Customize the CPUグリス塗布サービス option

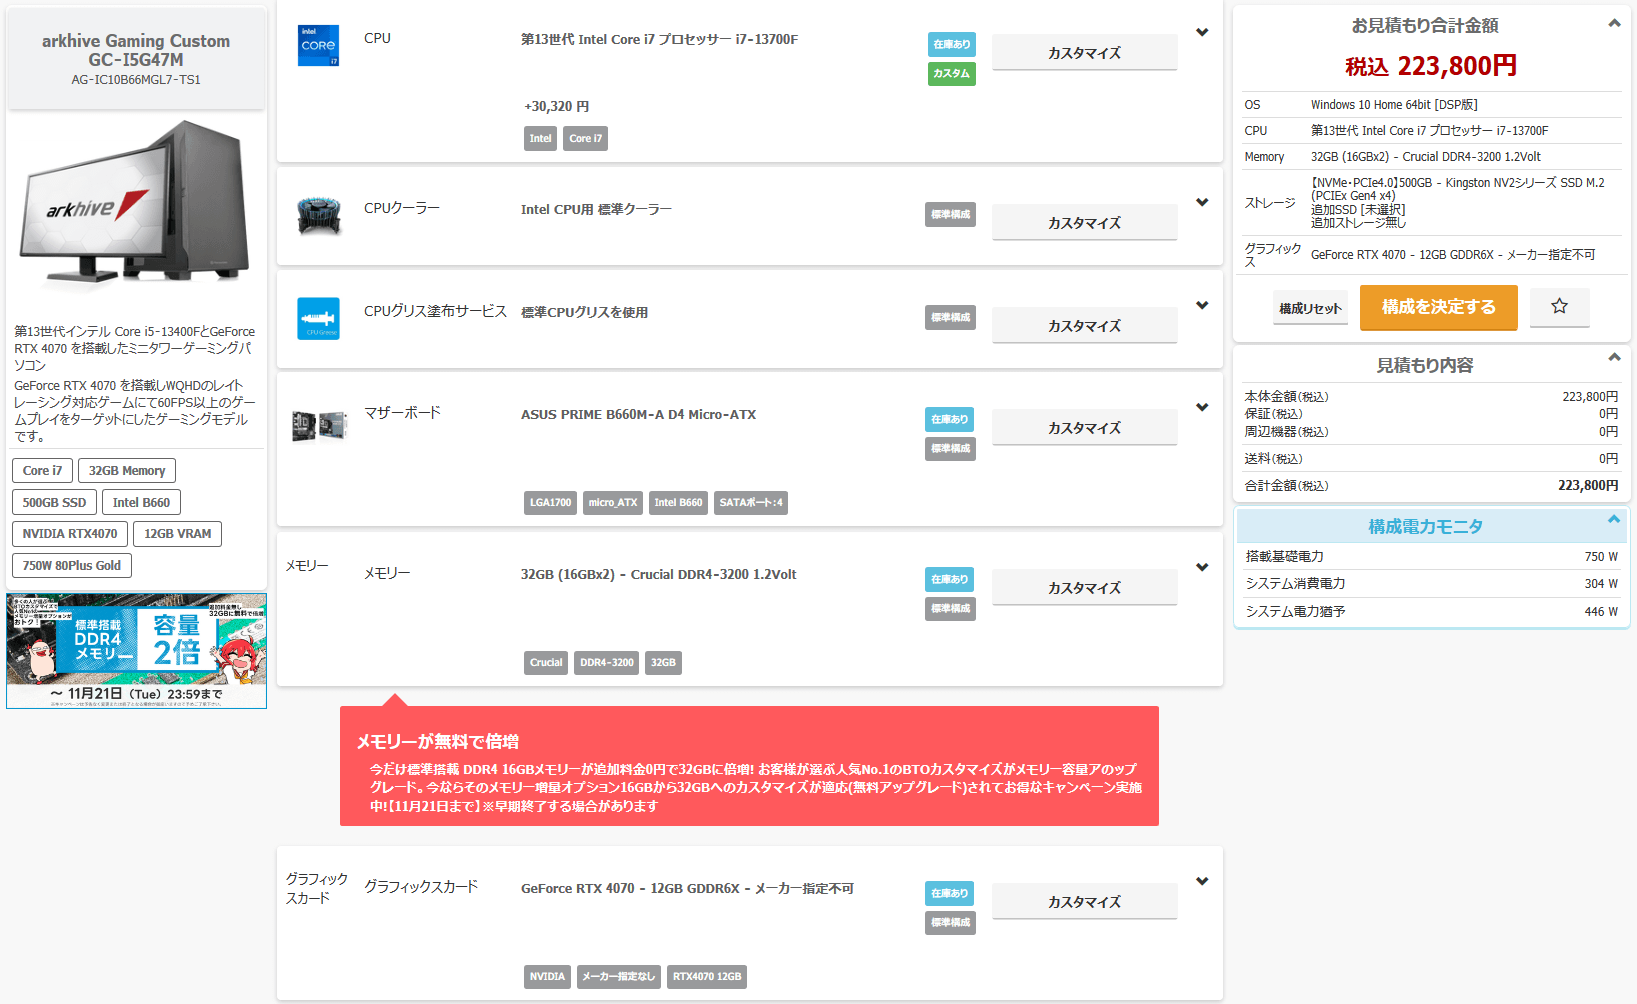pos(1084,326)
